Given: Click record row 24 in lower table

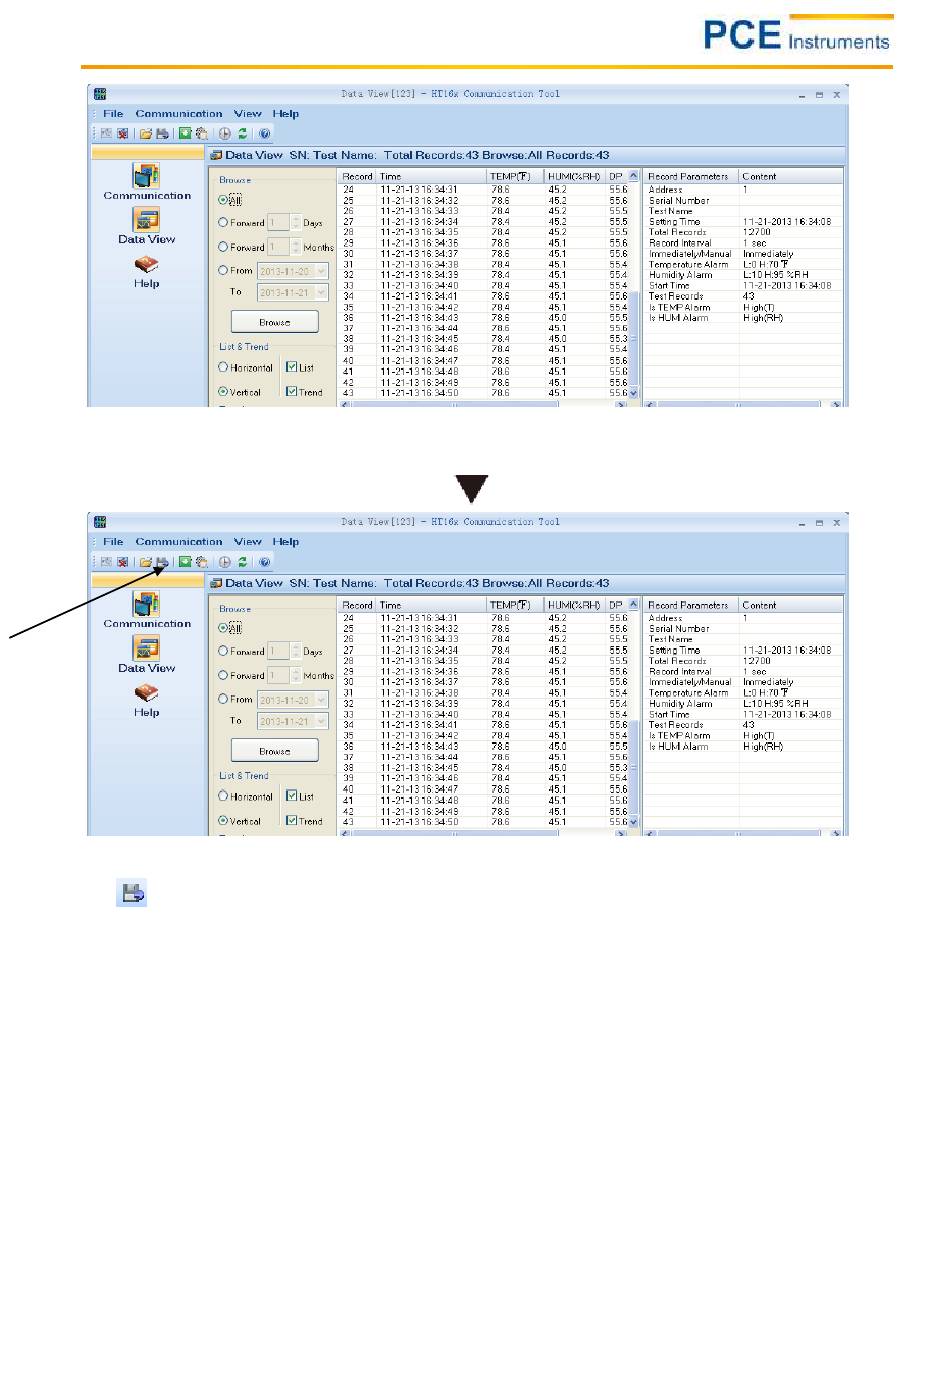Looking at the screenshot, I should (x=484, y=618).
